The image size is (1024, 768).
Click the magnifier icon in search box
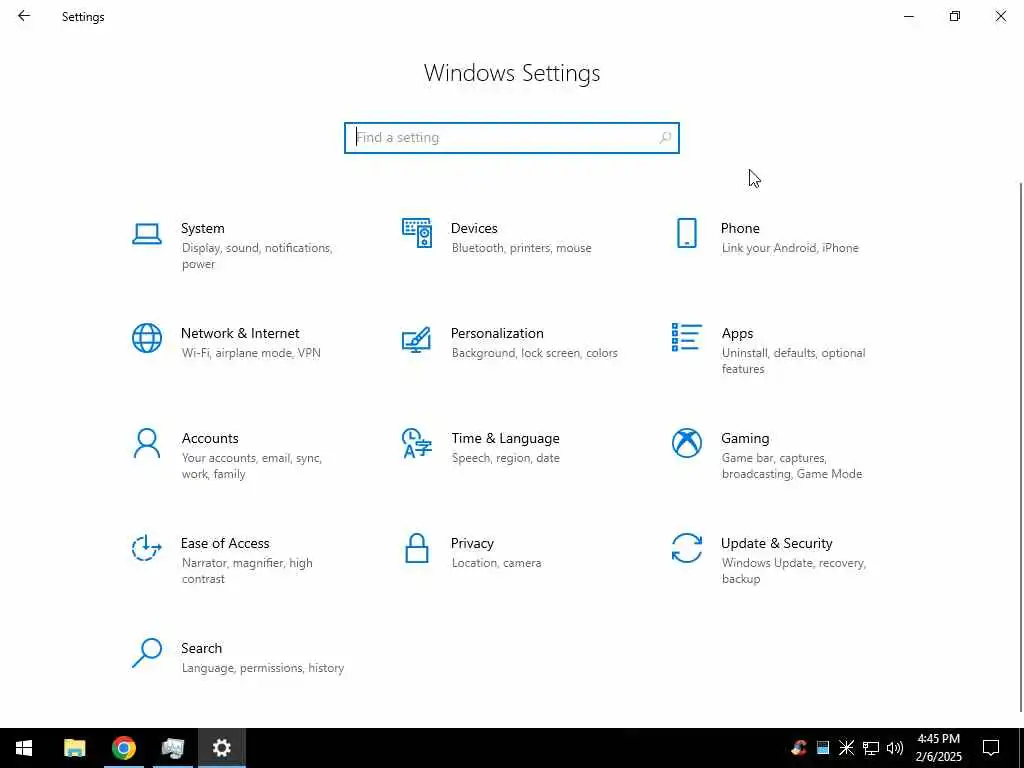click(x=665, y=138)
